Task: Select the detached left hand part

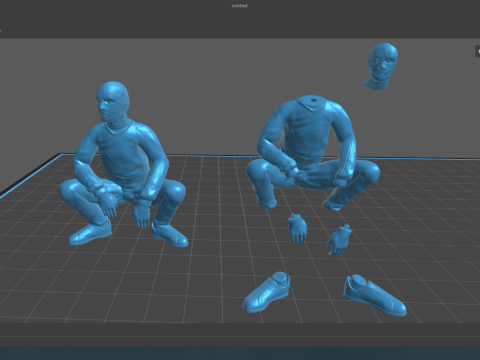Action: [297, 229]
